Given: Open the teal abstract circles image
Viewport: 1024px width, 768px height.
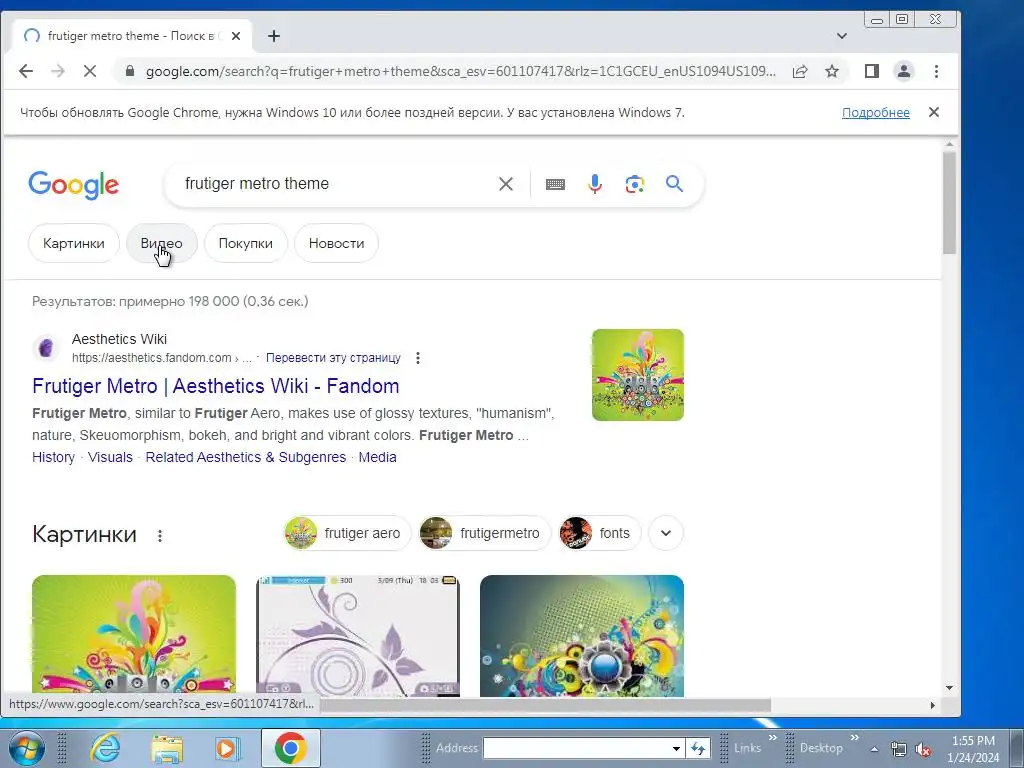Looking at the screenshot, I should click(582, 635).
